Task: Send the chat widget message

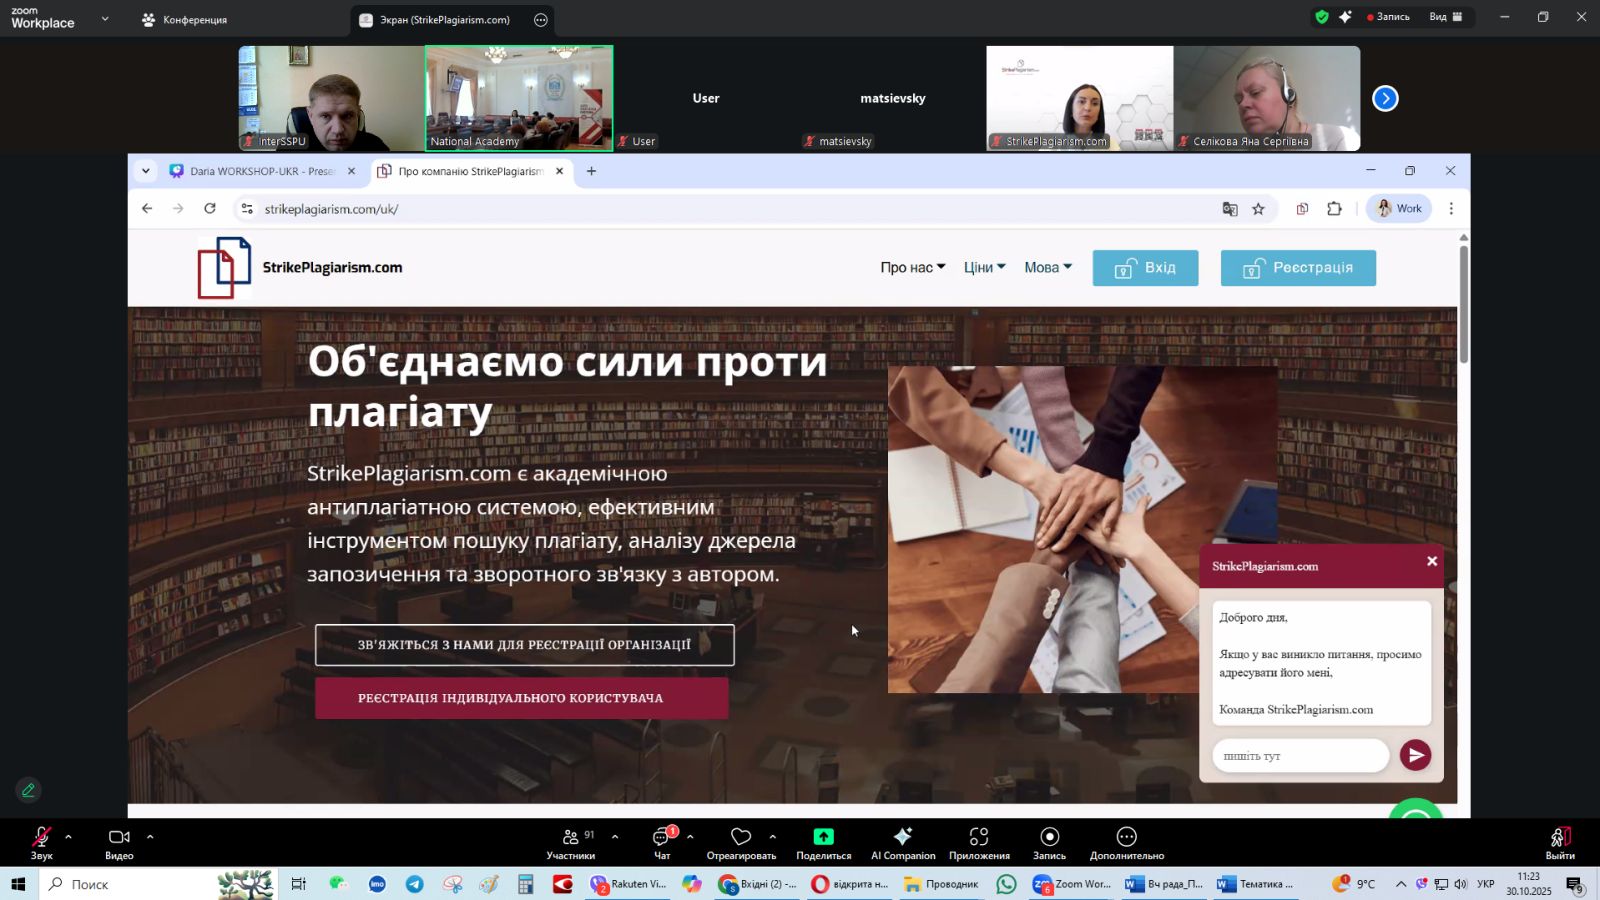Action: click(x=1415, y=756)
